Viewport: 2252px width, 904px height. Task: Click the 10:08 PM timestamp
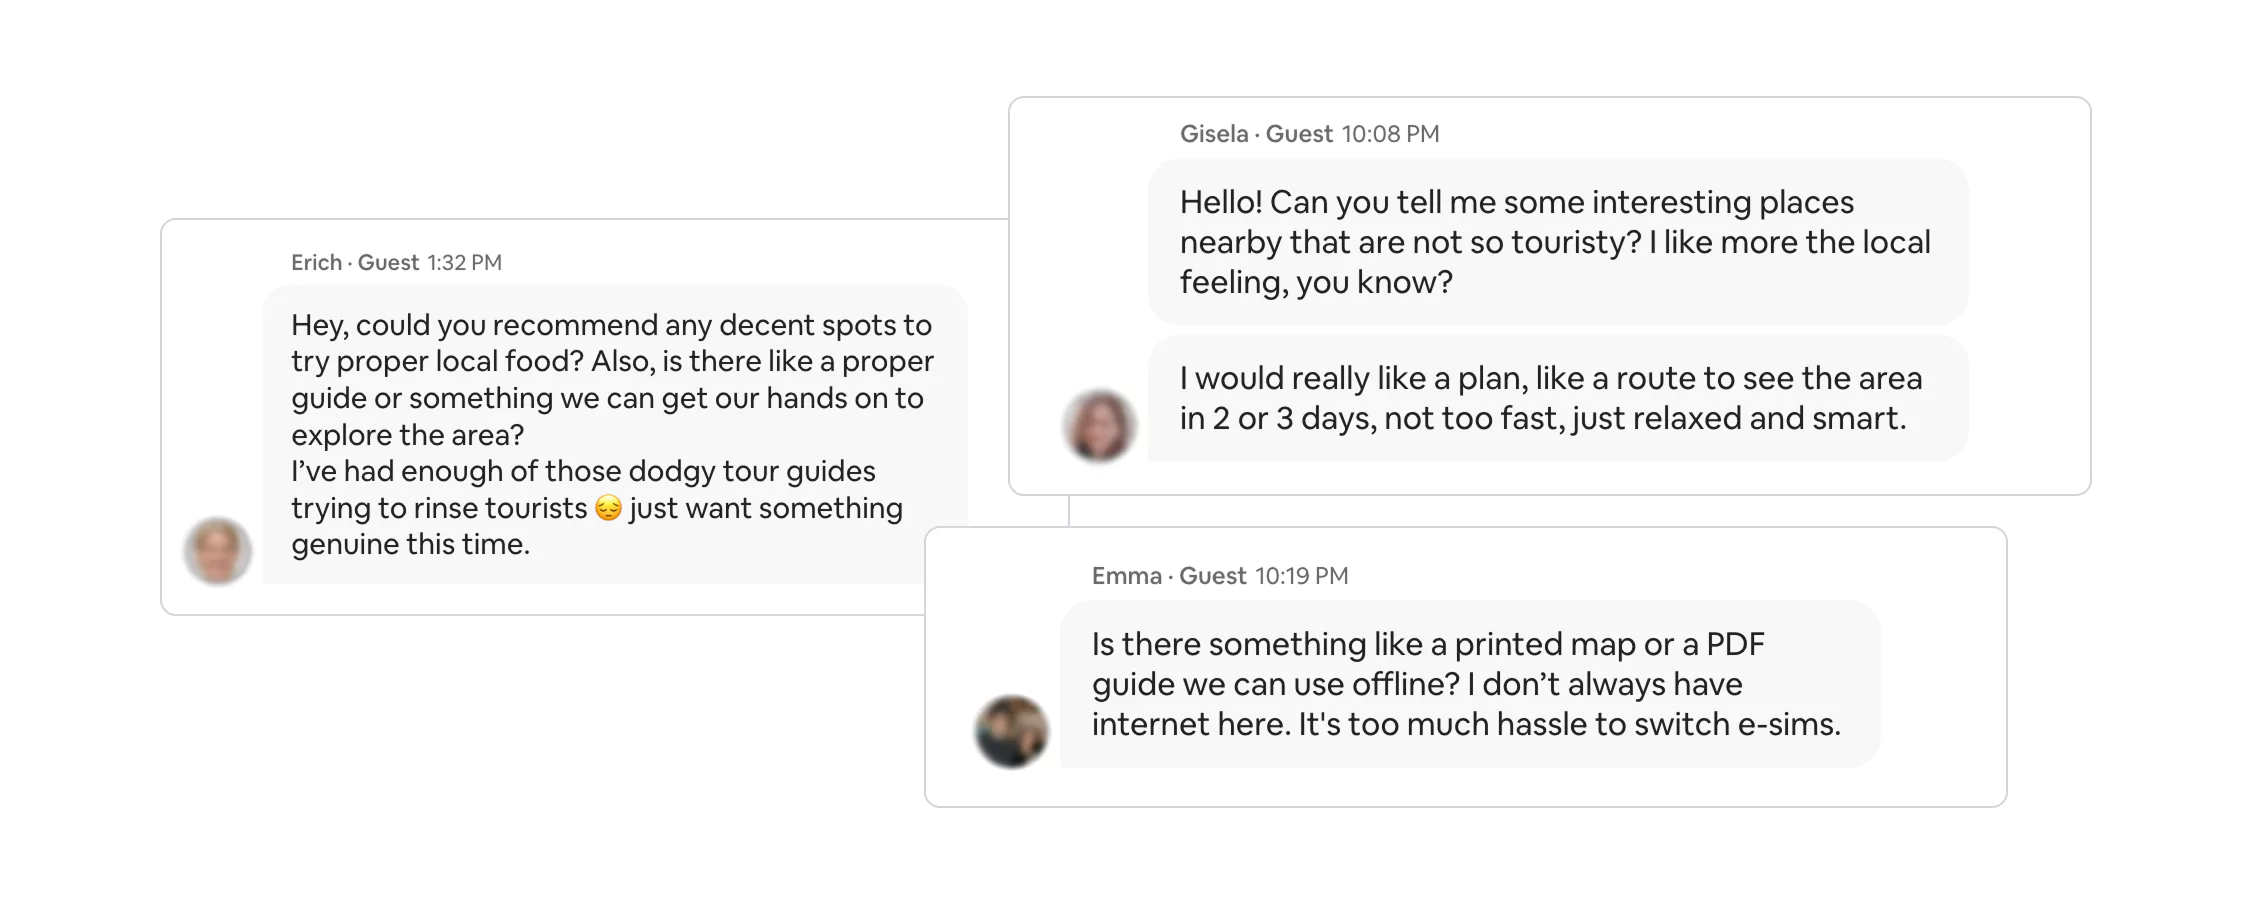click(x=1390, y=134)
